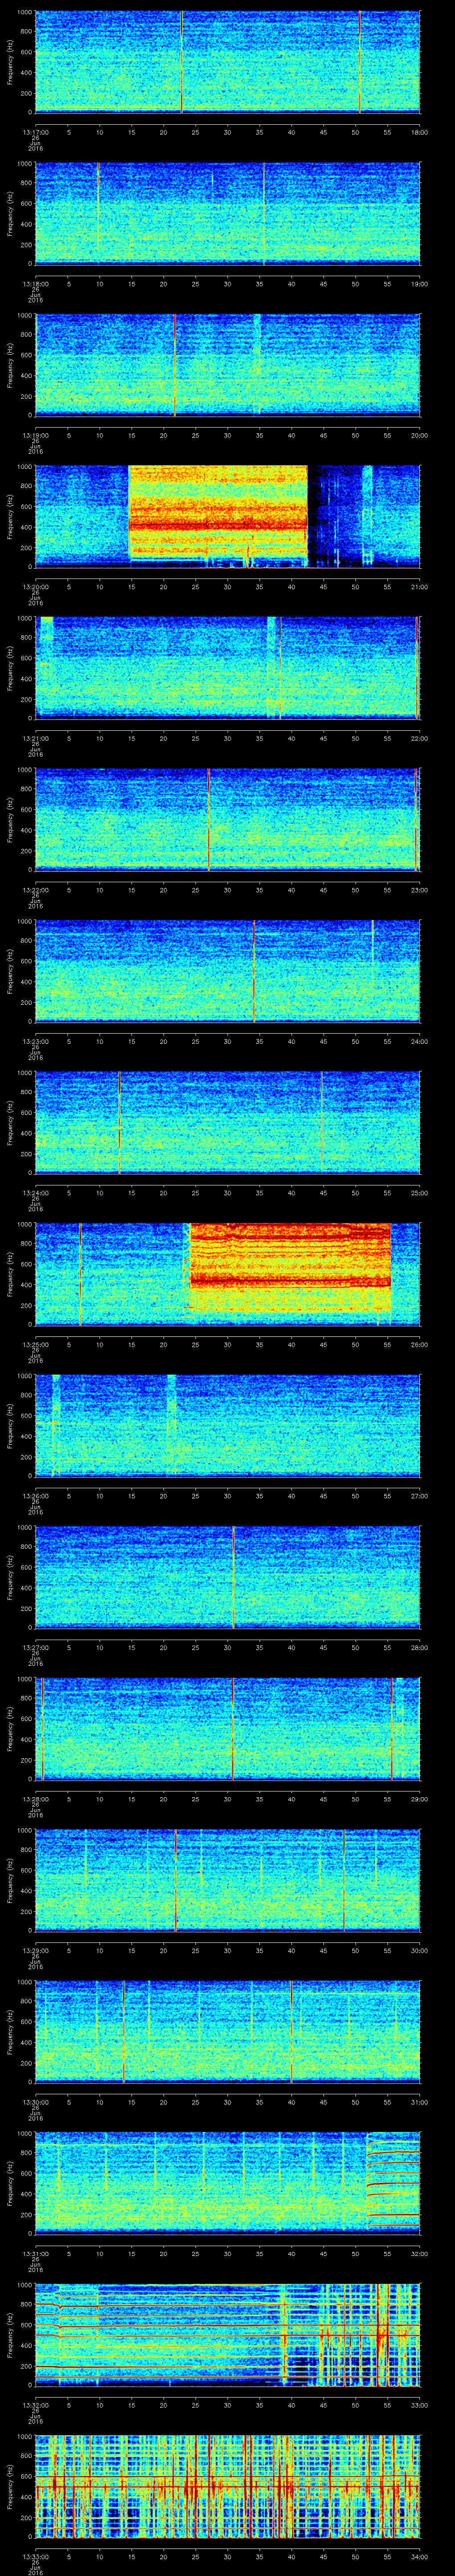The image size is (455, 2576).
Task: Click the 13:33:00 start time label
Action: tap(35, 2556)
